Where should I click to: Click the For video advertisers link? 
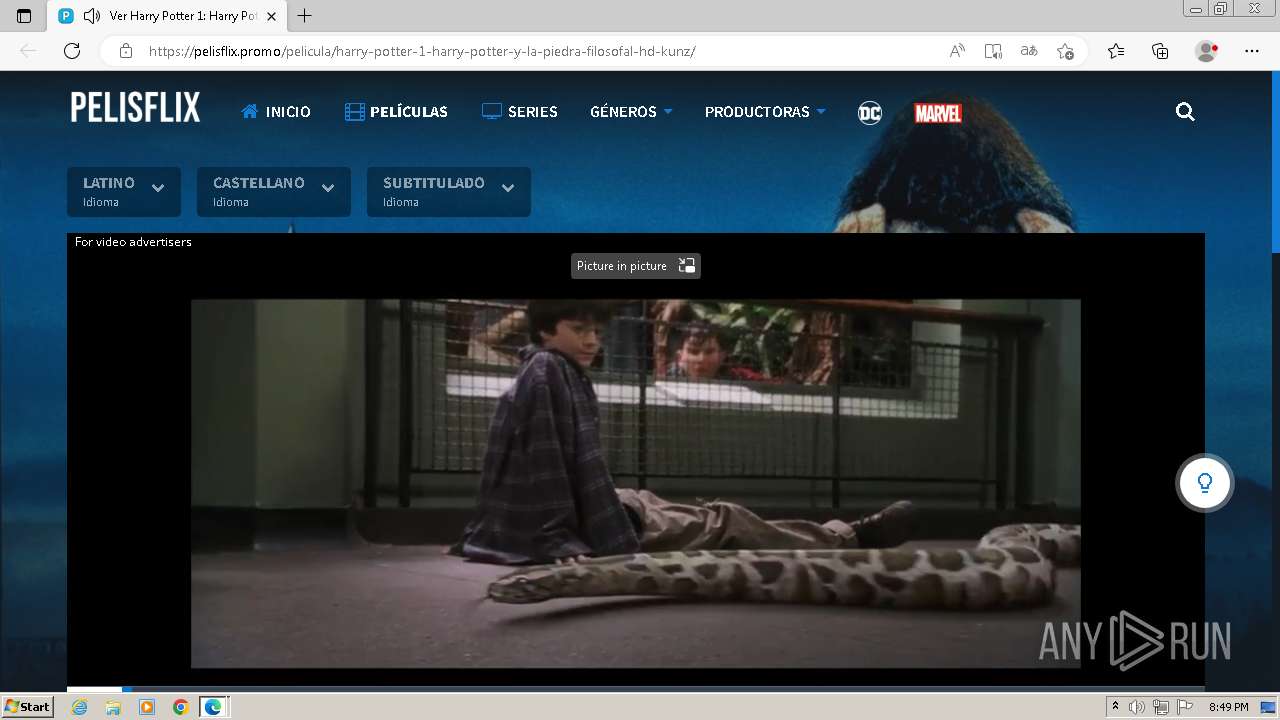point(133,242)
